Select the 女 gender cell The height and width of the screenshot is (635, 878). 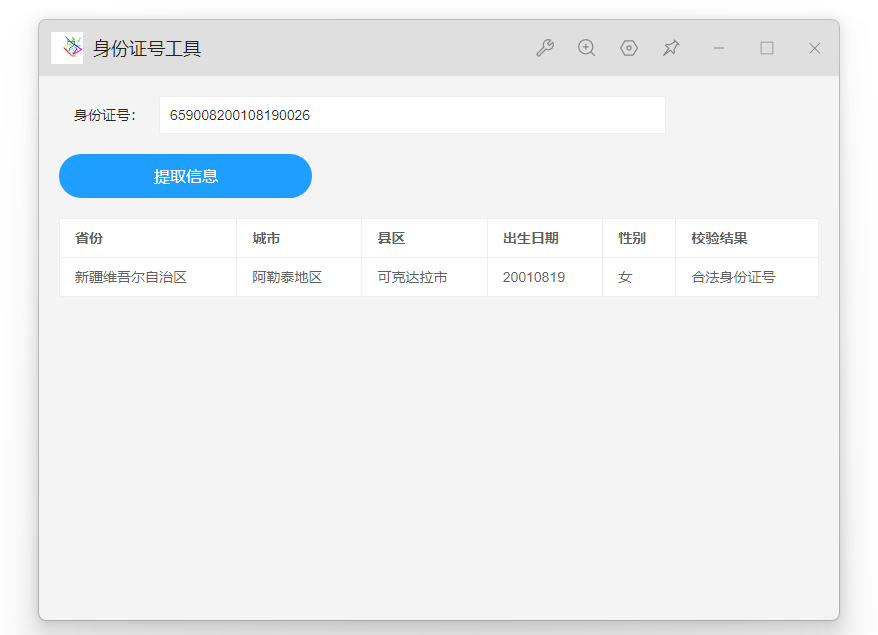coord(639,277)
